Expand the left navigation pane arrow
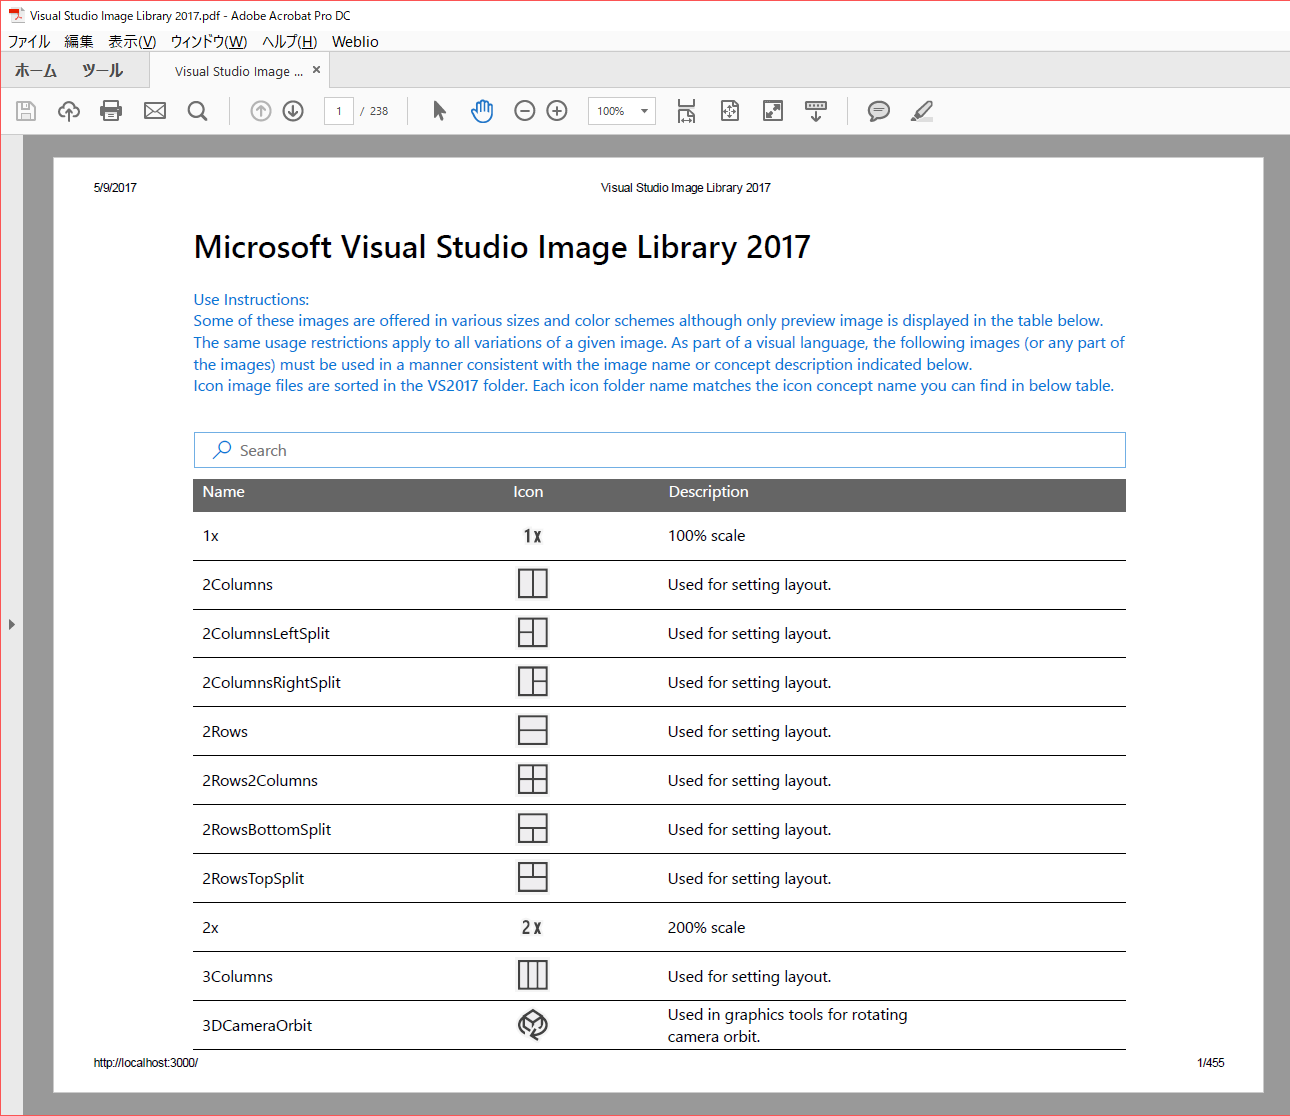 (12, 625)
